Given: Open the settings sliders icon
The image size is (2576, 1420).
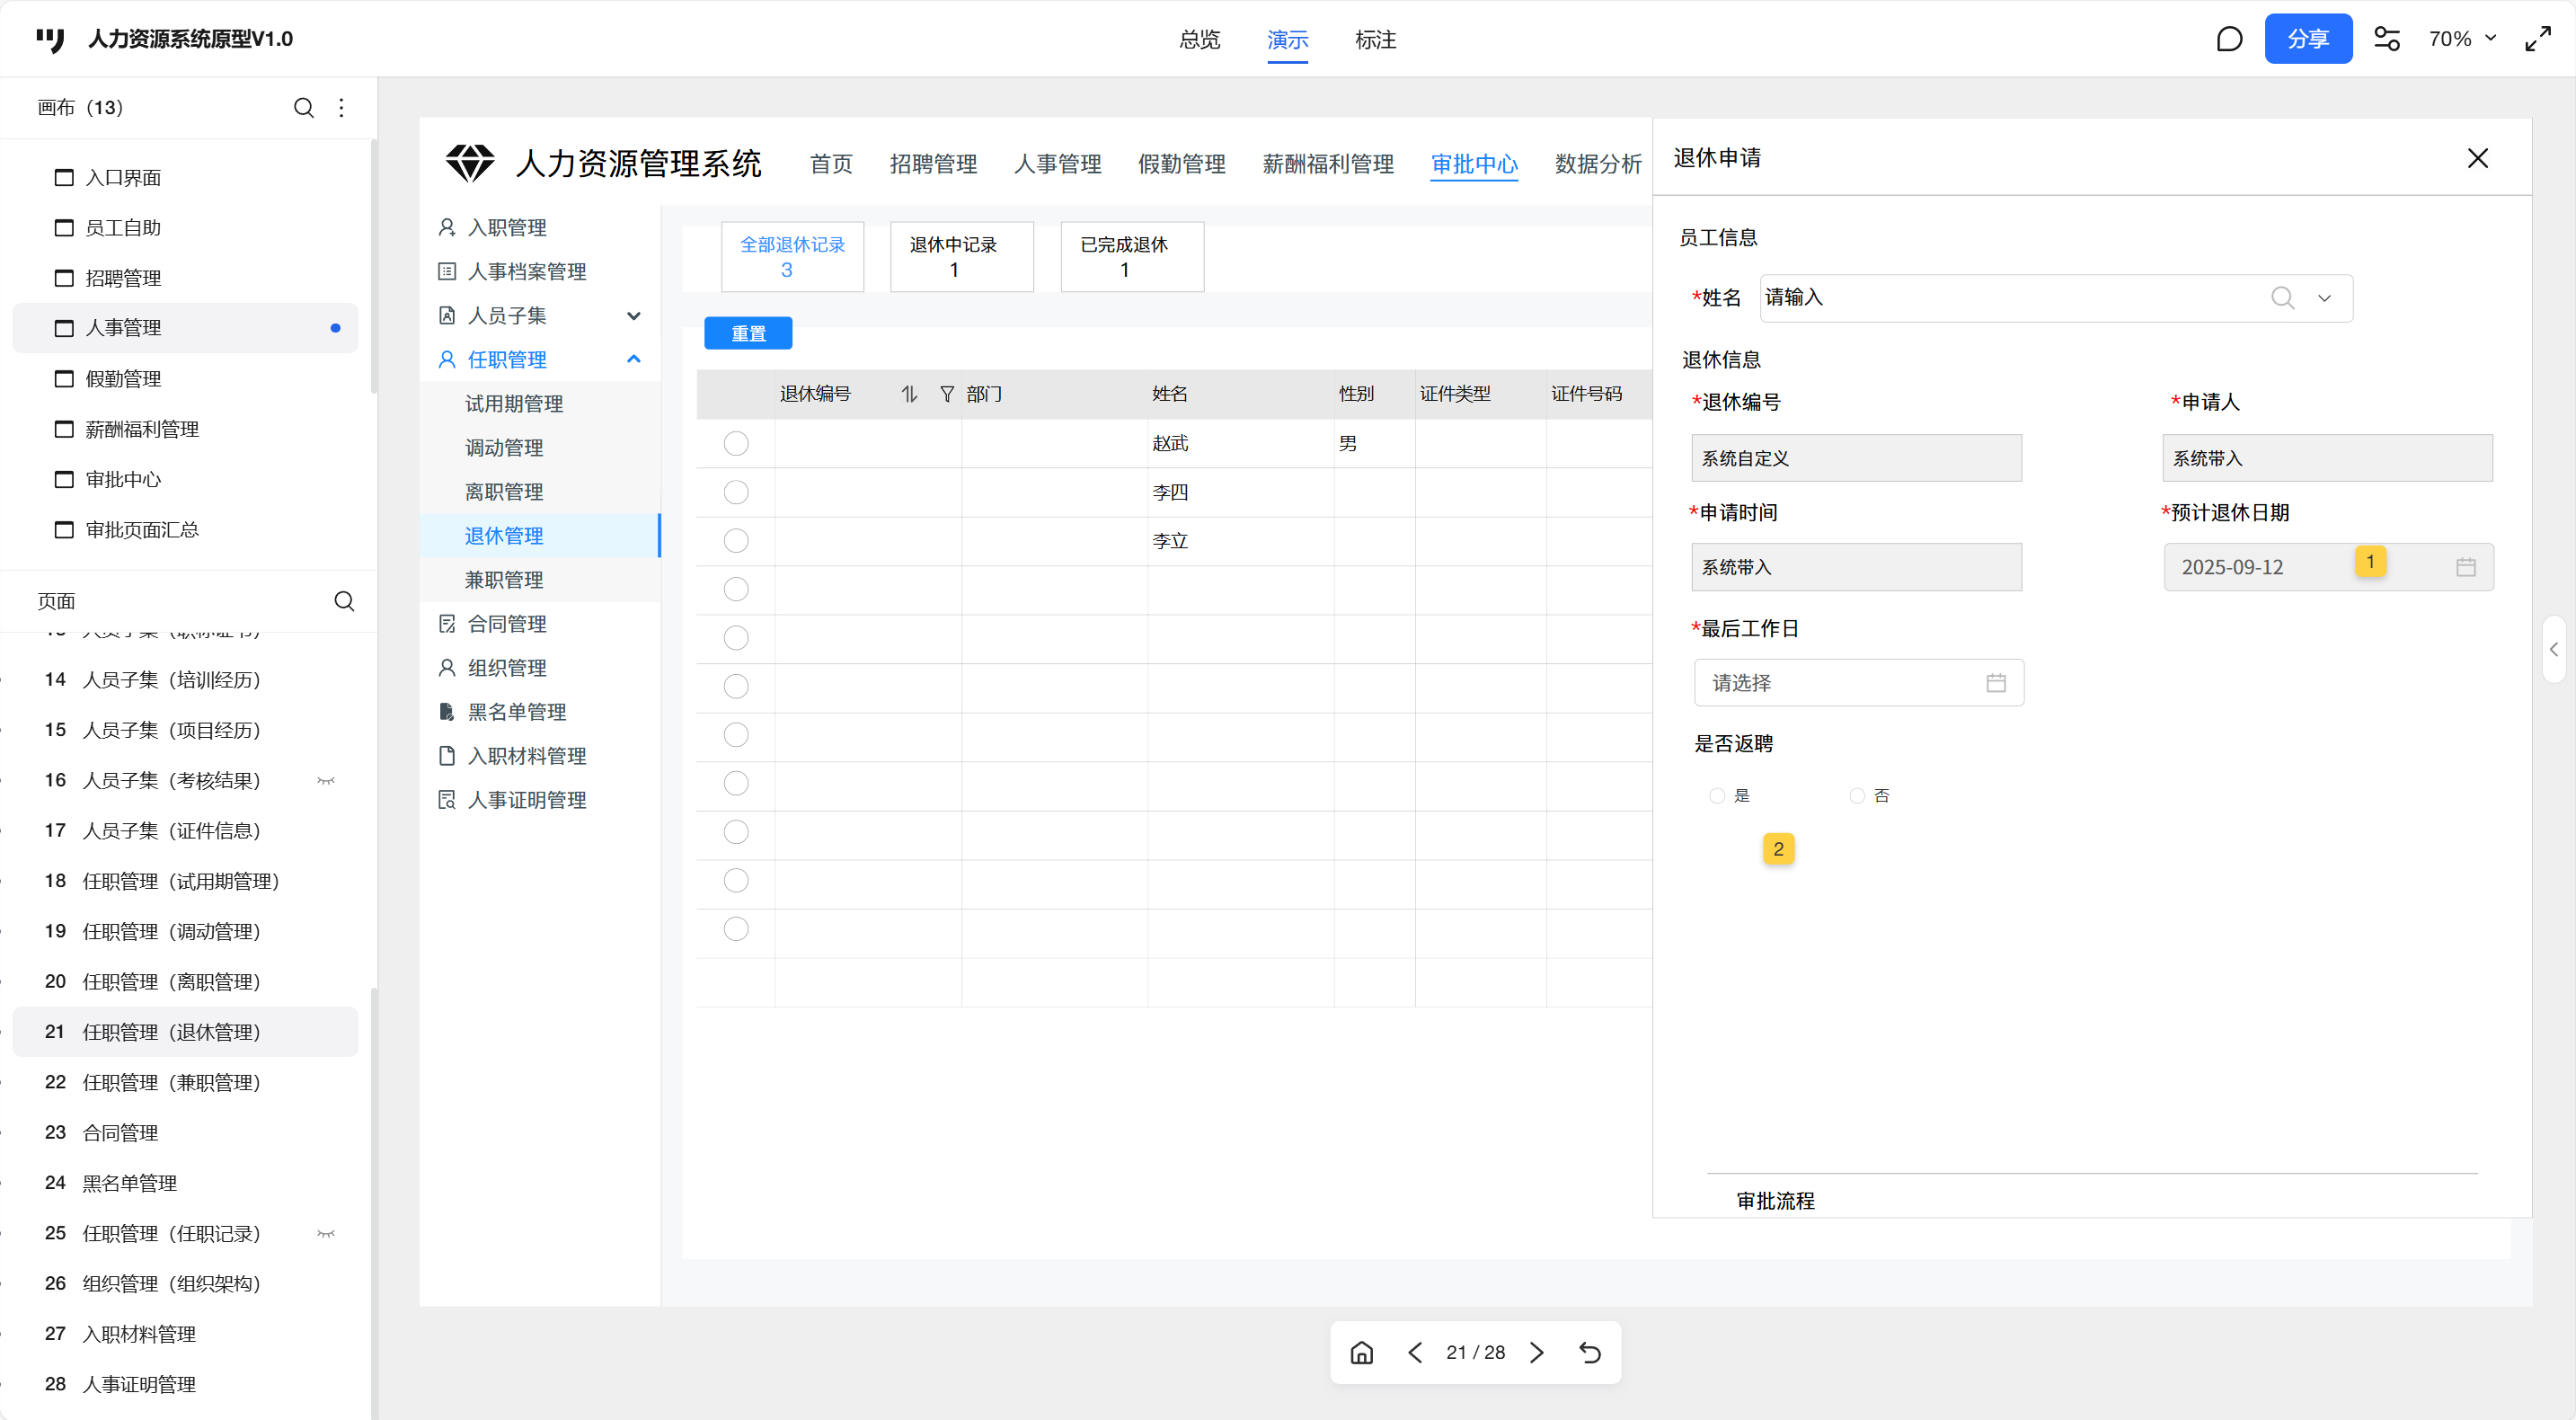Looking at the screenshot, I should coord(2386,39).
